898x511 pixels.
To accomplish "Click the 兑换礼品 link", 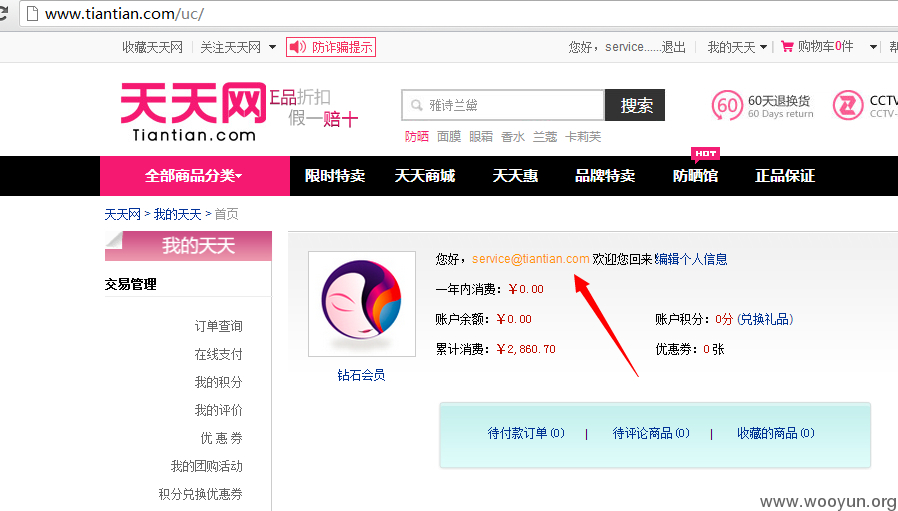I will (765, 319).
